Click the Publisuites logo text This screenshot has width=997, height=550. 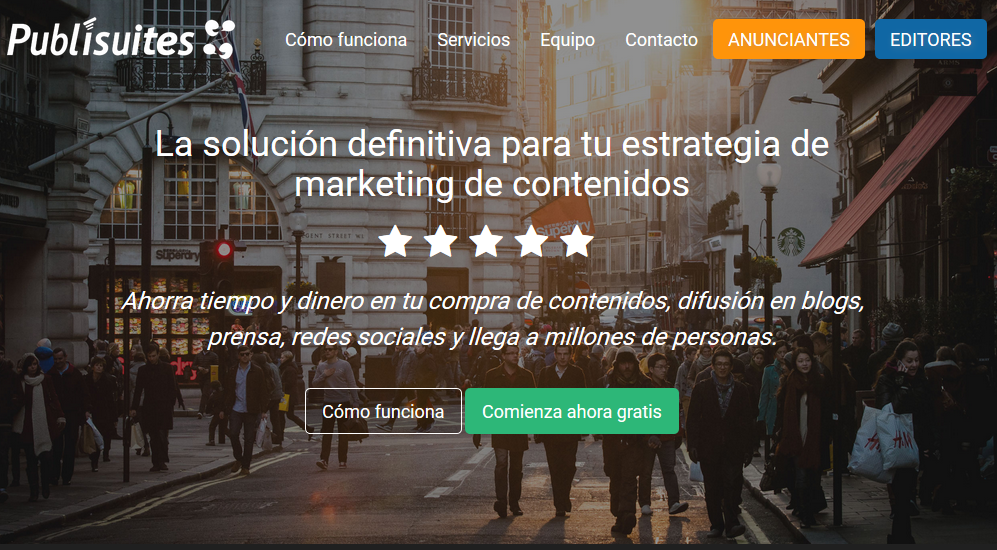[100, 39]
